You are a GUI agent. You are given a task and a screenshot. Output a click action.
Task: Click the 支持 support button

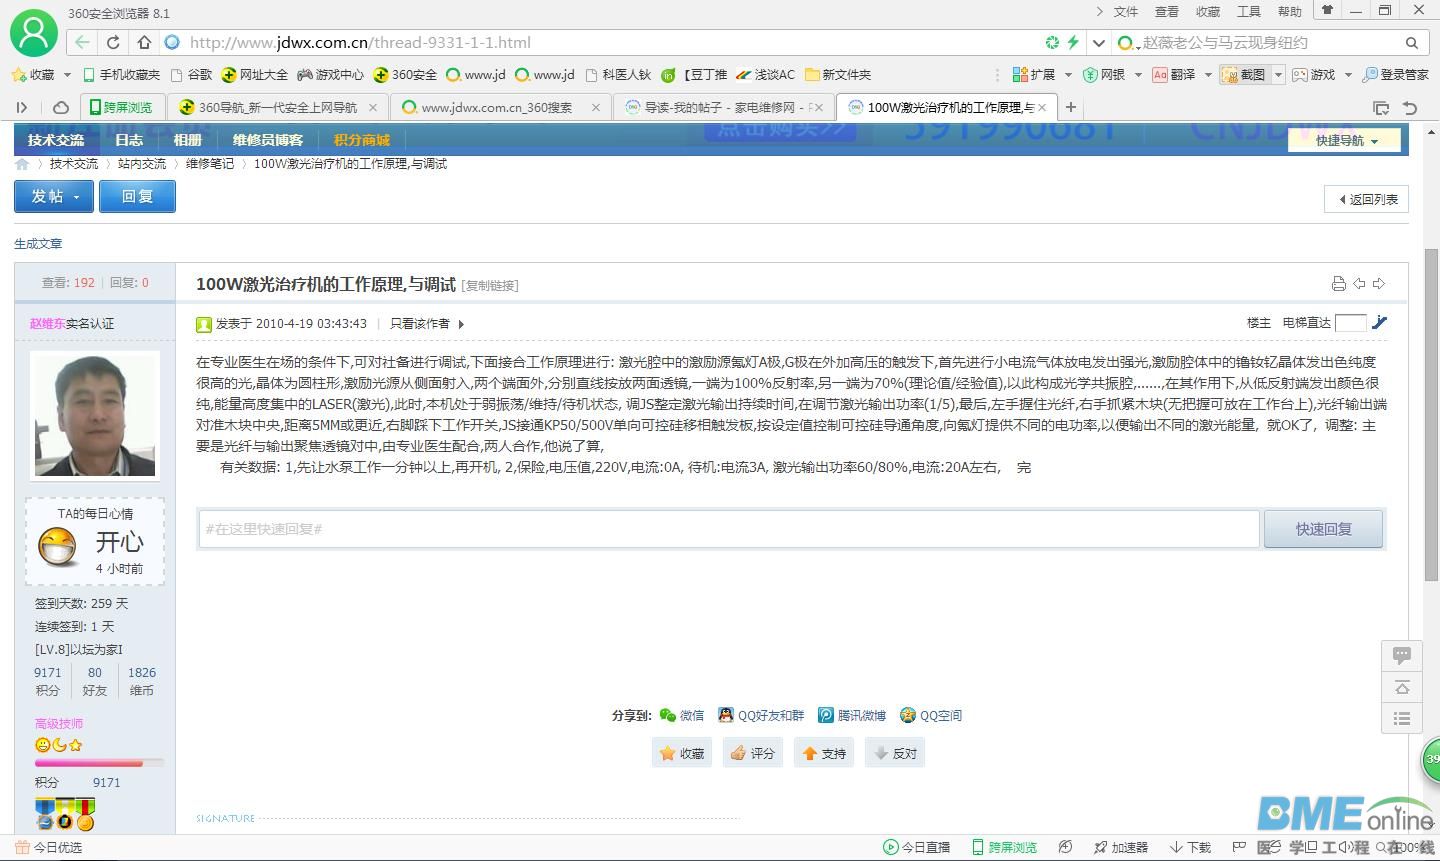click(823, 752)
